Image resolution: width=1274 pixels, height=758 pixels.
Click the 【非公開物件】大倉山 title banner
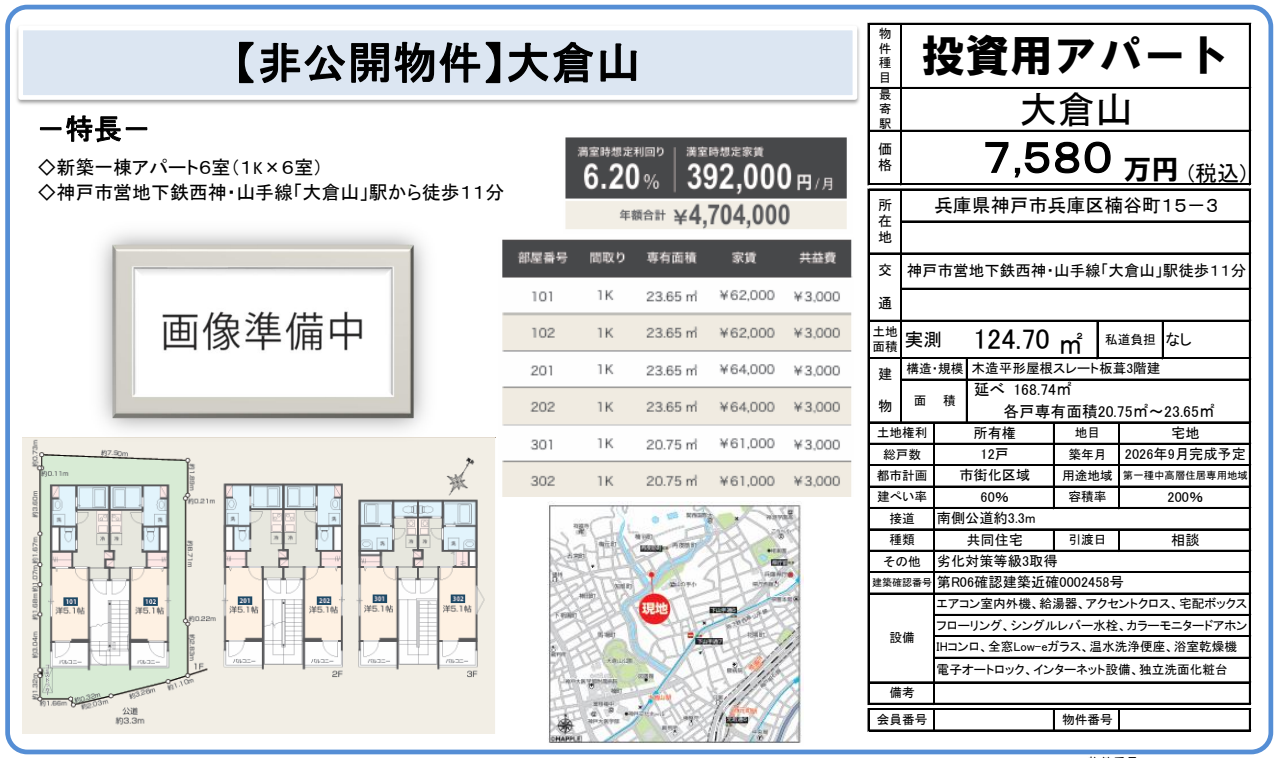[437, 64]
